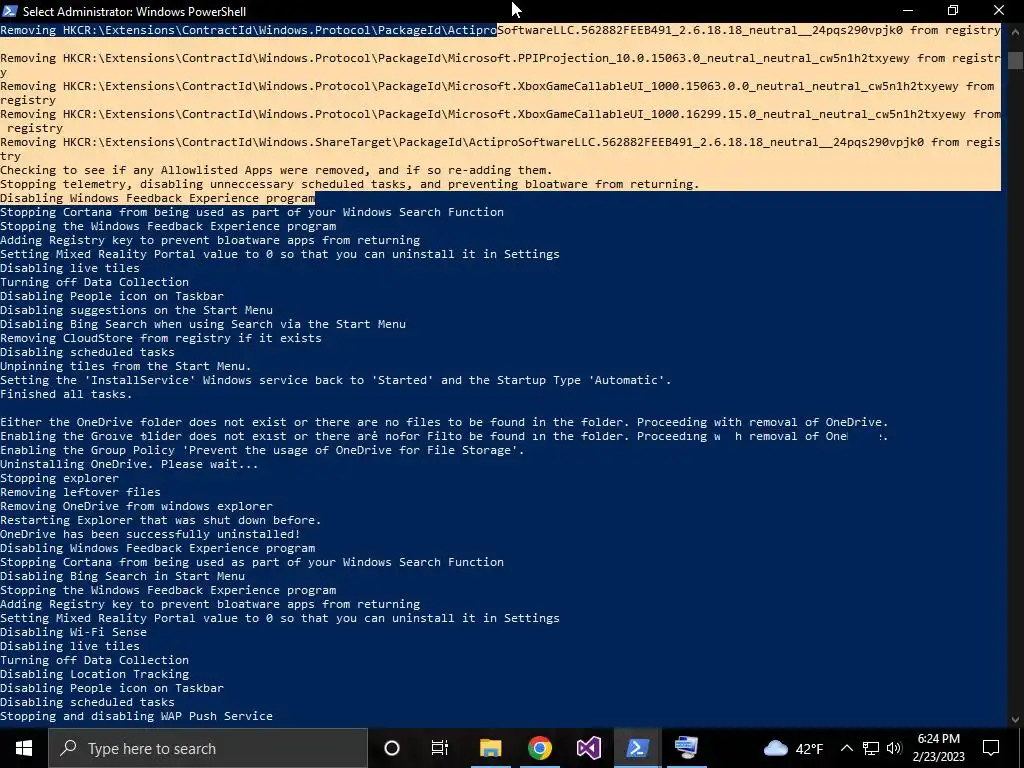Open Cortana circle icon on taskbar
The width and height of the screenshot is (1024, 768).
click(x=392, y=748)
